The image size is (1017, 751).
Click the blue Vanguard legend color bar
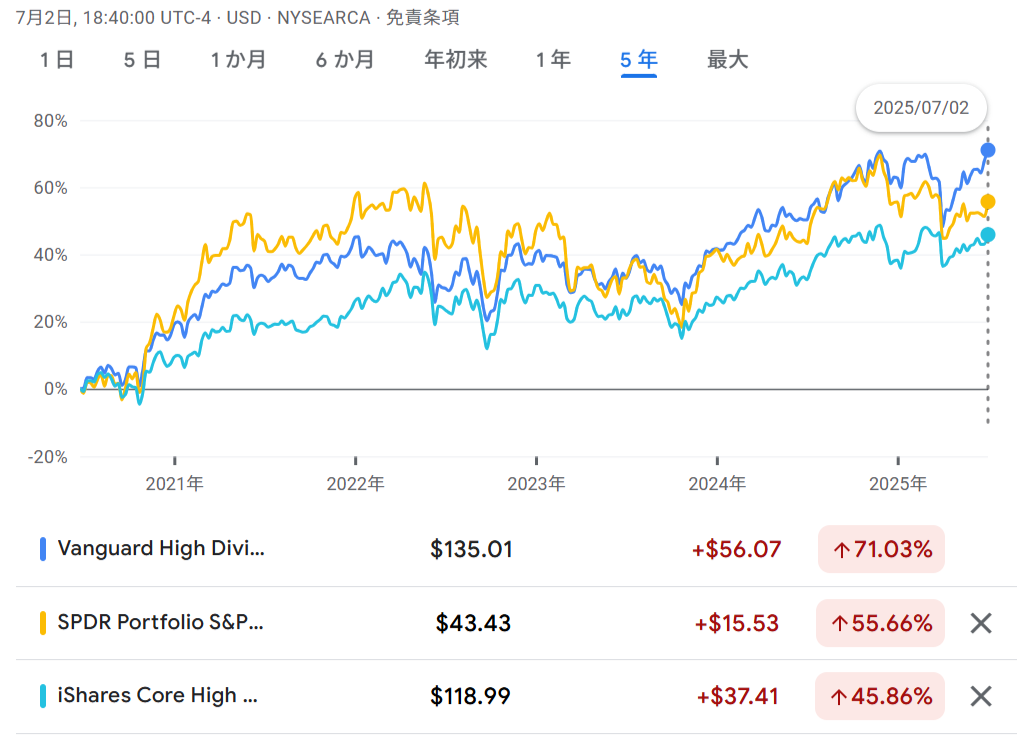43,549
